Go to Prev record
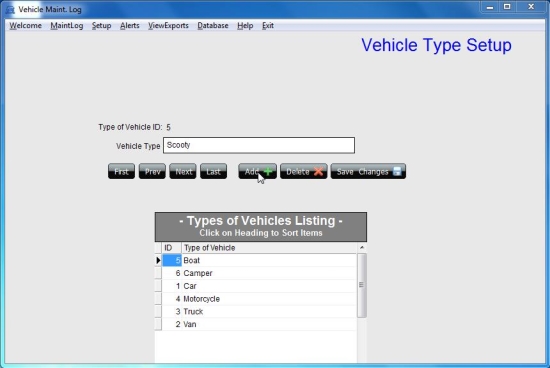 [152, 171]
